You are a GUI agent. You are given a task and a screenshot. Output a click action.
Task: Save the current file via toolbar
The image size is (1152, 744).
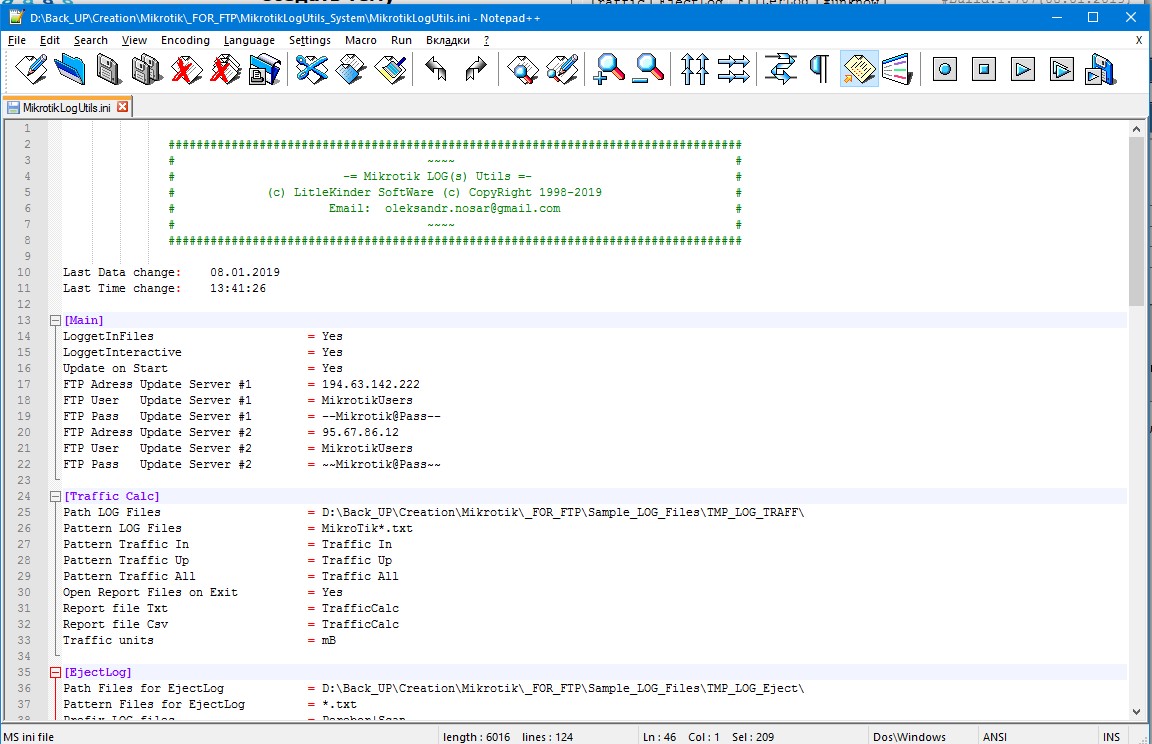(x=109, y=70)
